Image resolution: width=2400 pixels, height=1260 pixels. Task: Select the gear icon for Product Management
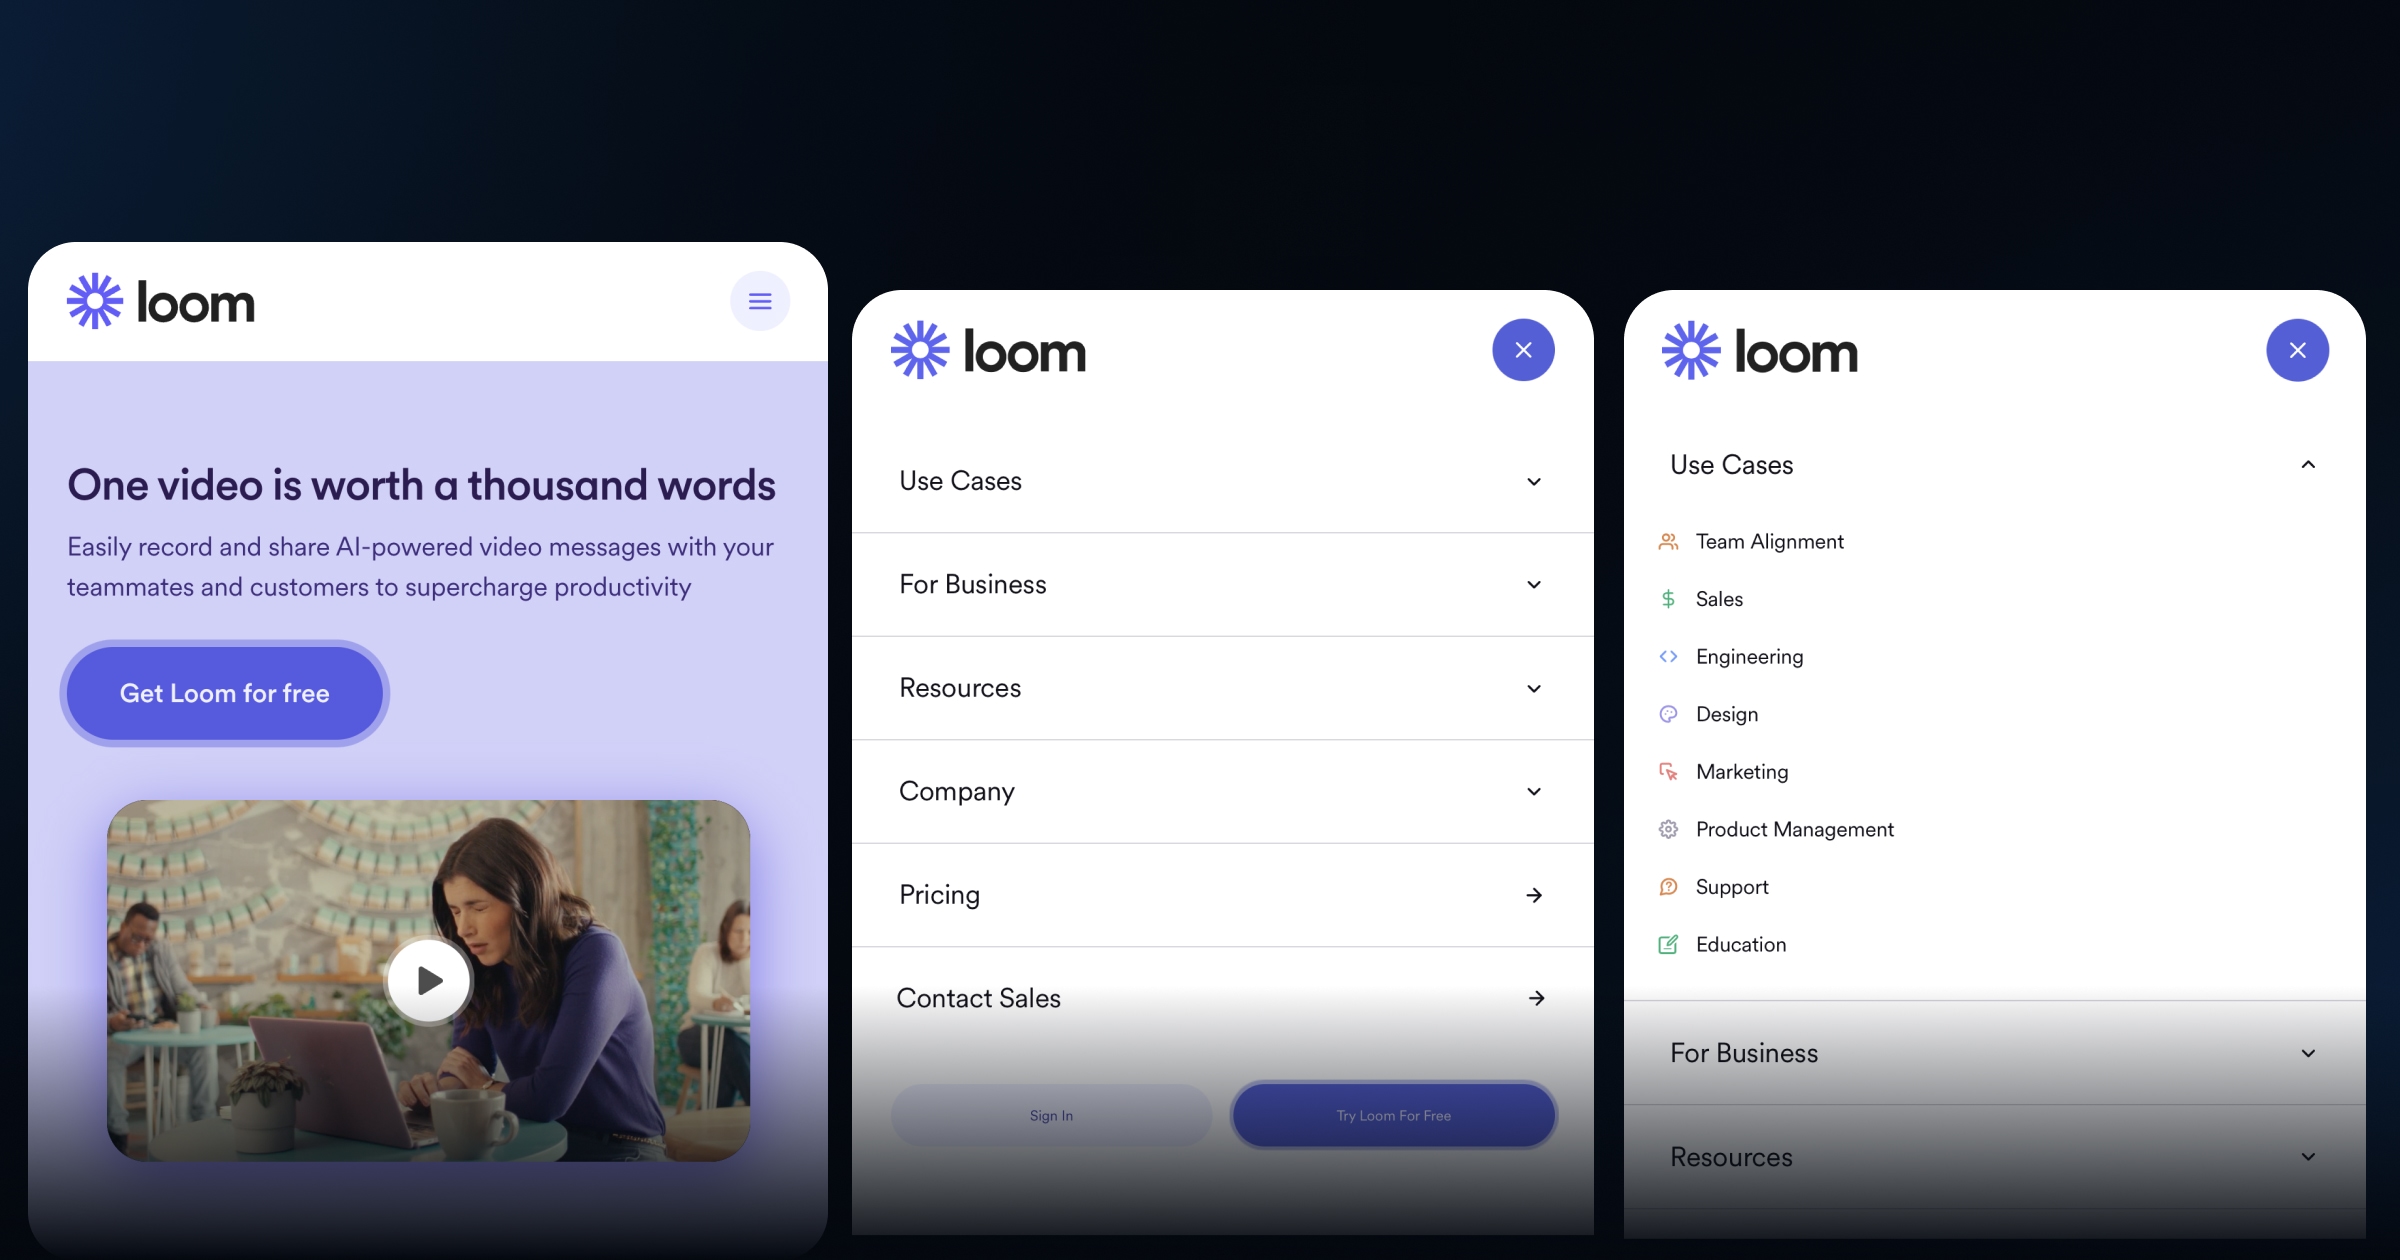point(1668,829)
